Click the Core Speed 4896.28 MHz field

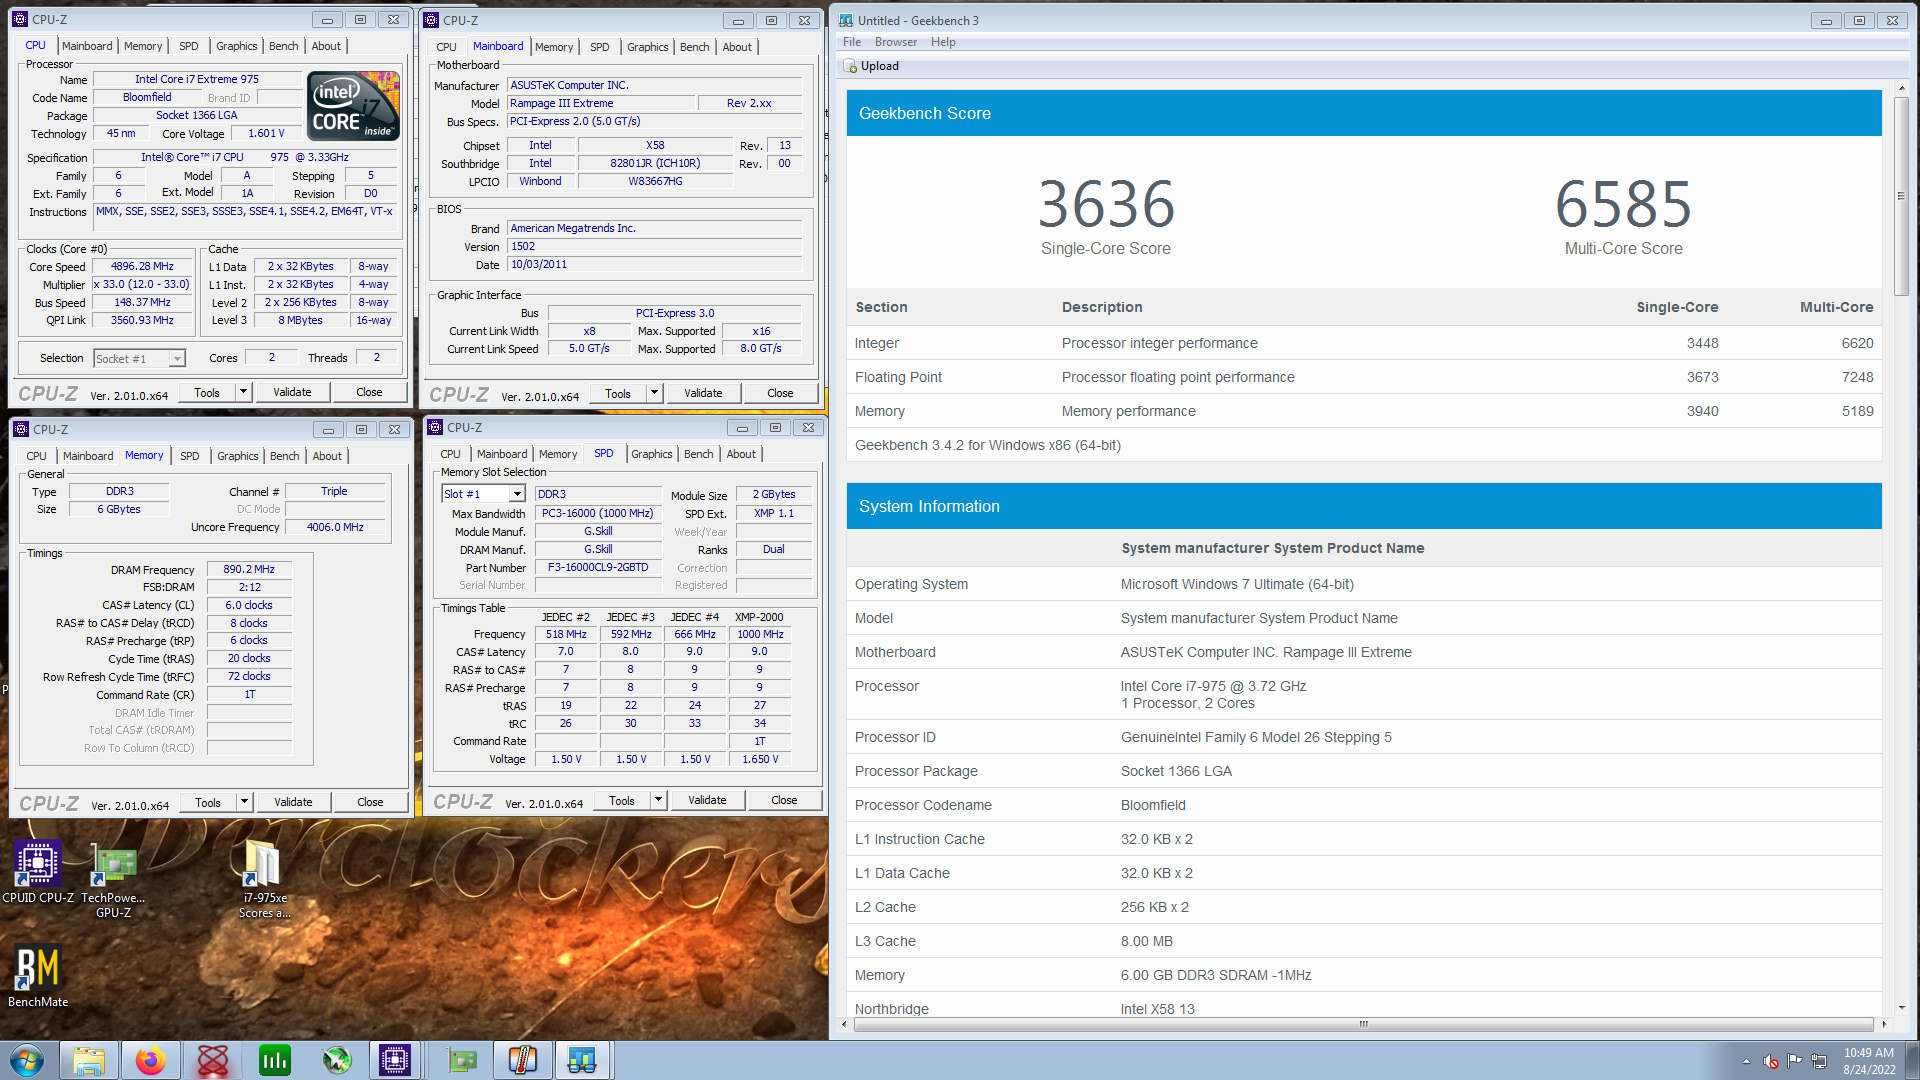(x=142, y=267)
